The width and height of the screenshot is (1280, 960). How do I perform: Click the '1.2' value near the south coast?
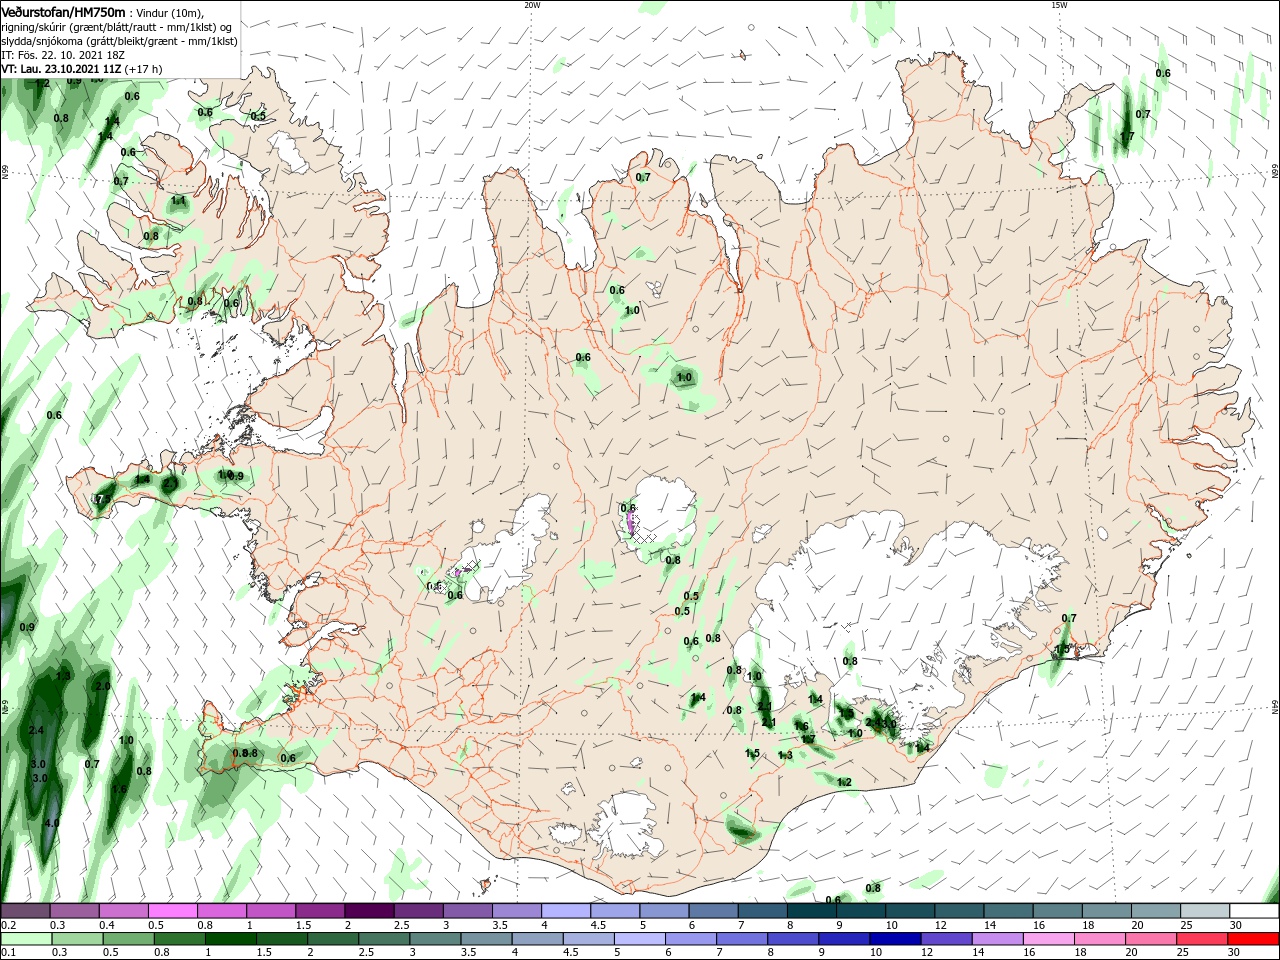tap(843, 782)
